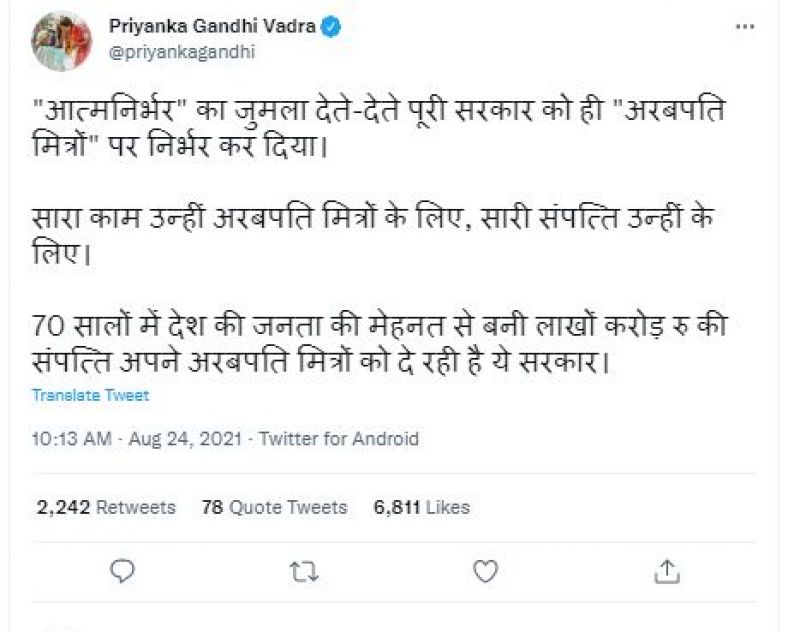Screen dimensions: 800x632
Task: View the 2,242 Retweets list
Action: coord(106,507)
